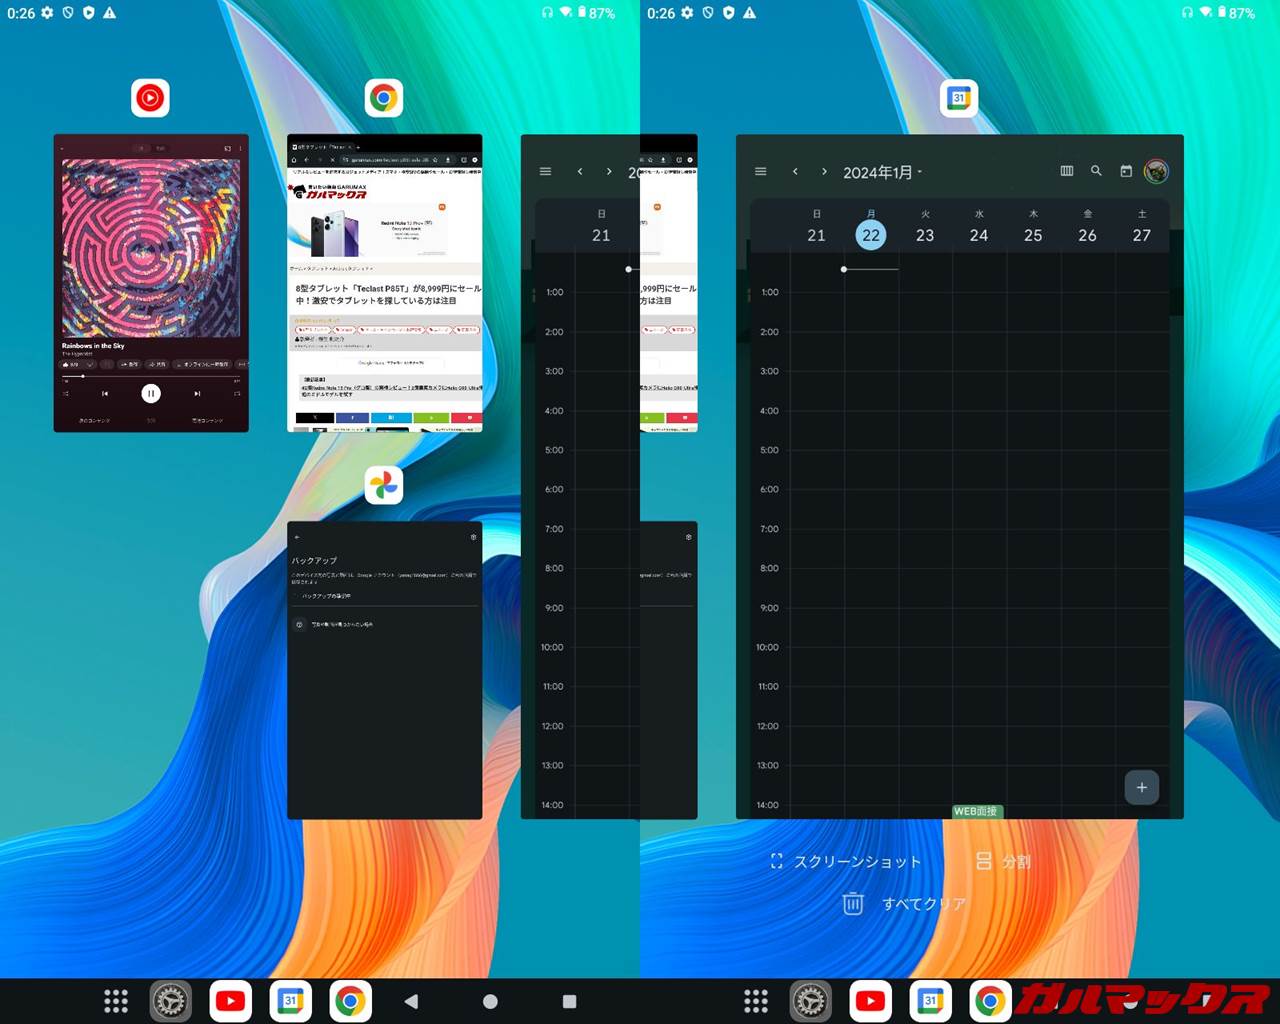
Task: Tap Google Photos pinwheel icon above backup card
Action: [384, 485]
